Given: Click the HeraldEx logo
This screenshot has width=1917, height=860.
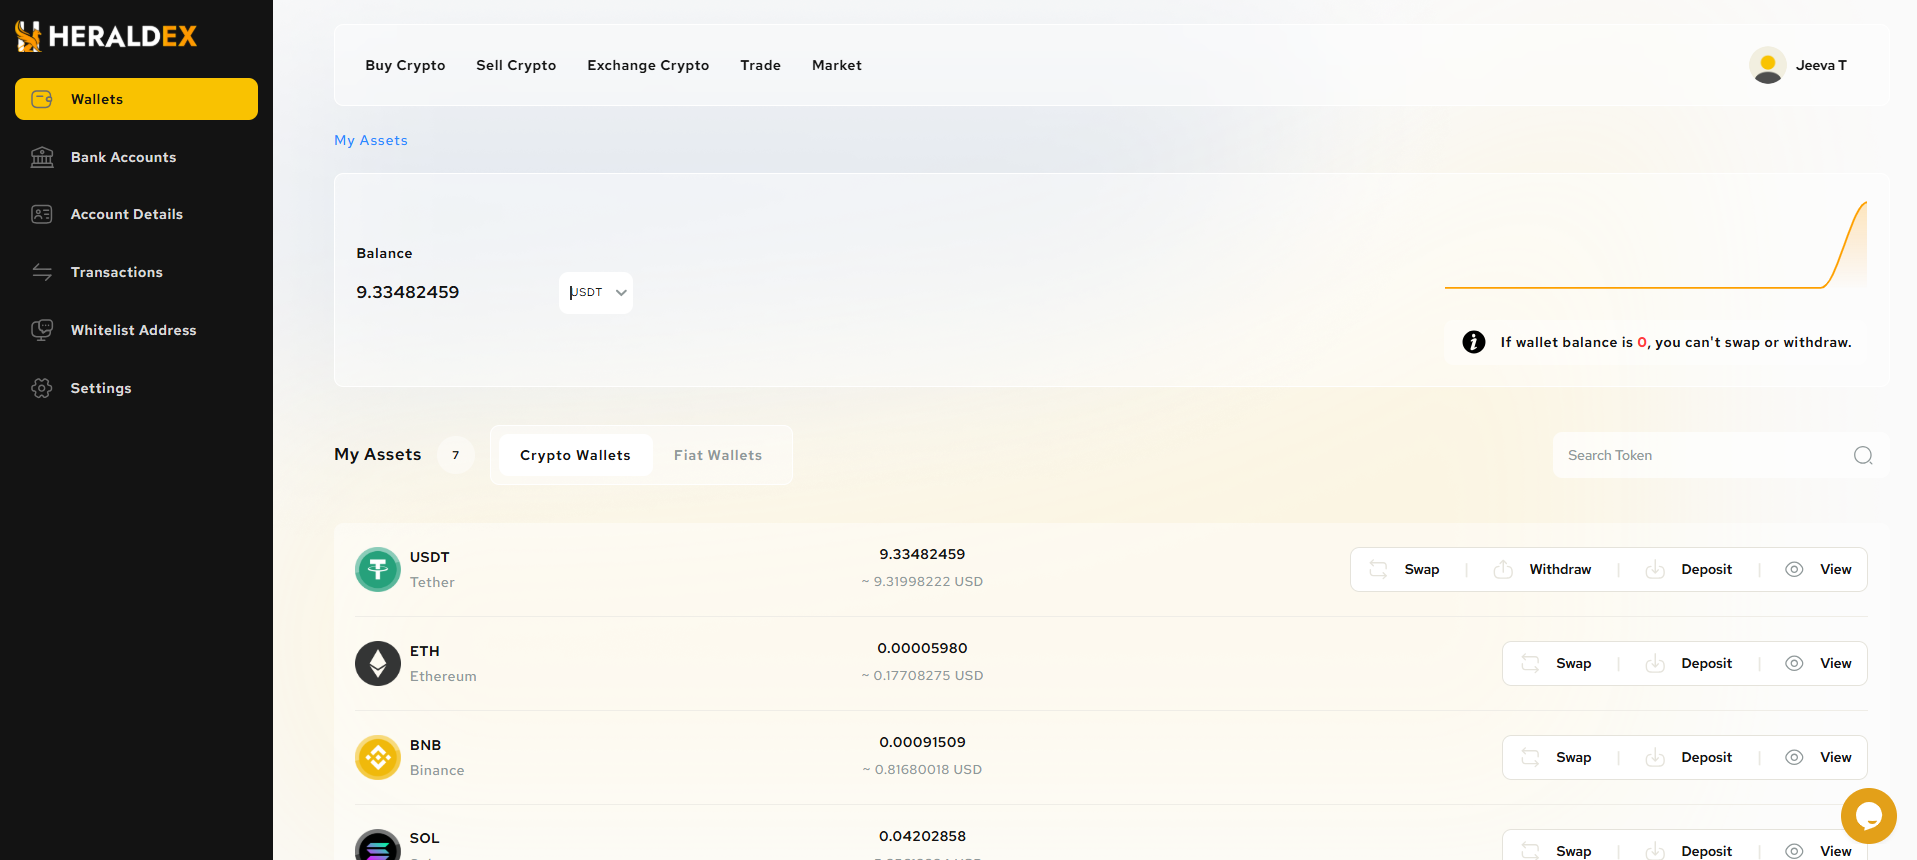Looking at the screenshot, I should pos(106,37).
